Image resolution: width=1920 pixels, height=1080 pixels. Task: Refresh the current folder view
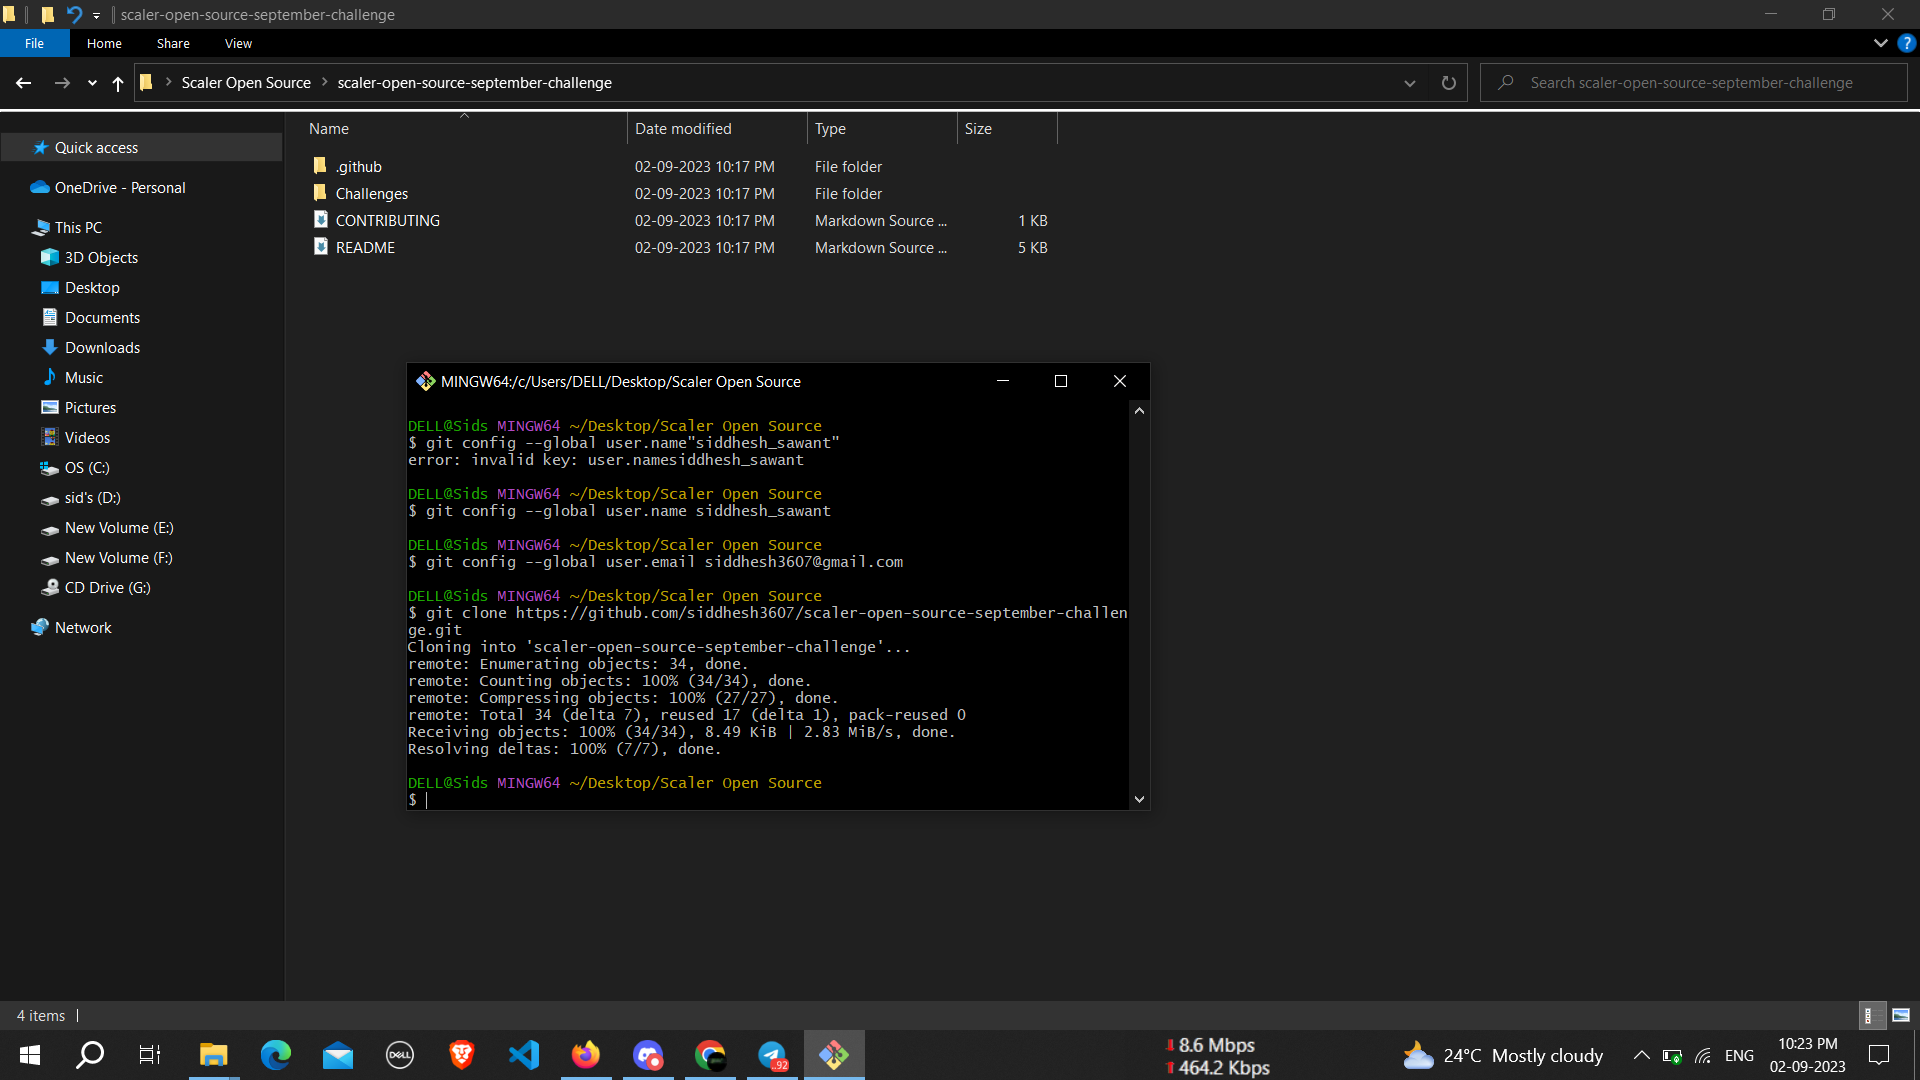1448,83
